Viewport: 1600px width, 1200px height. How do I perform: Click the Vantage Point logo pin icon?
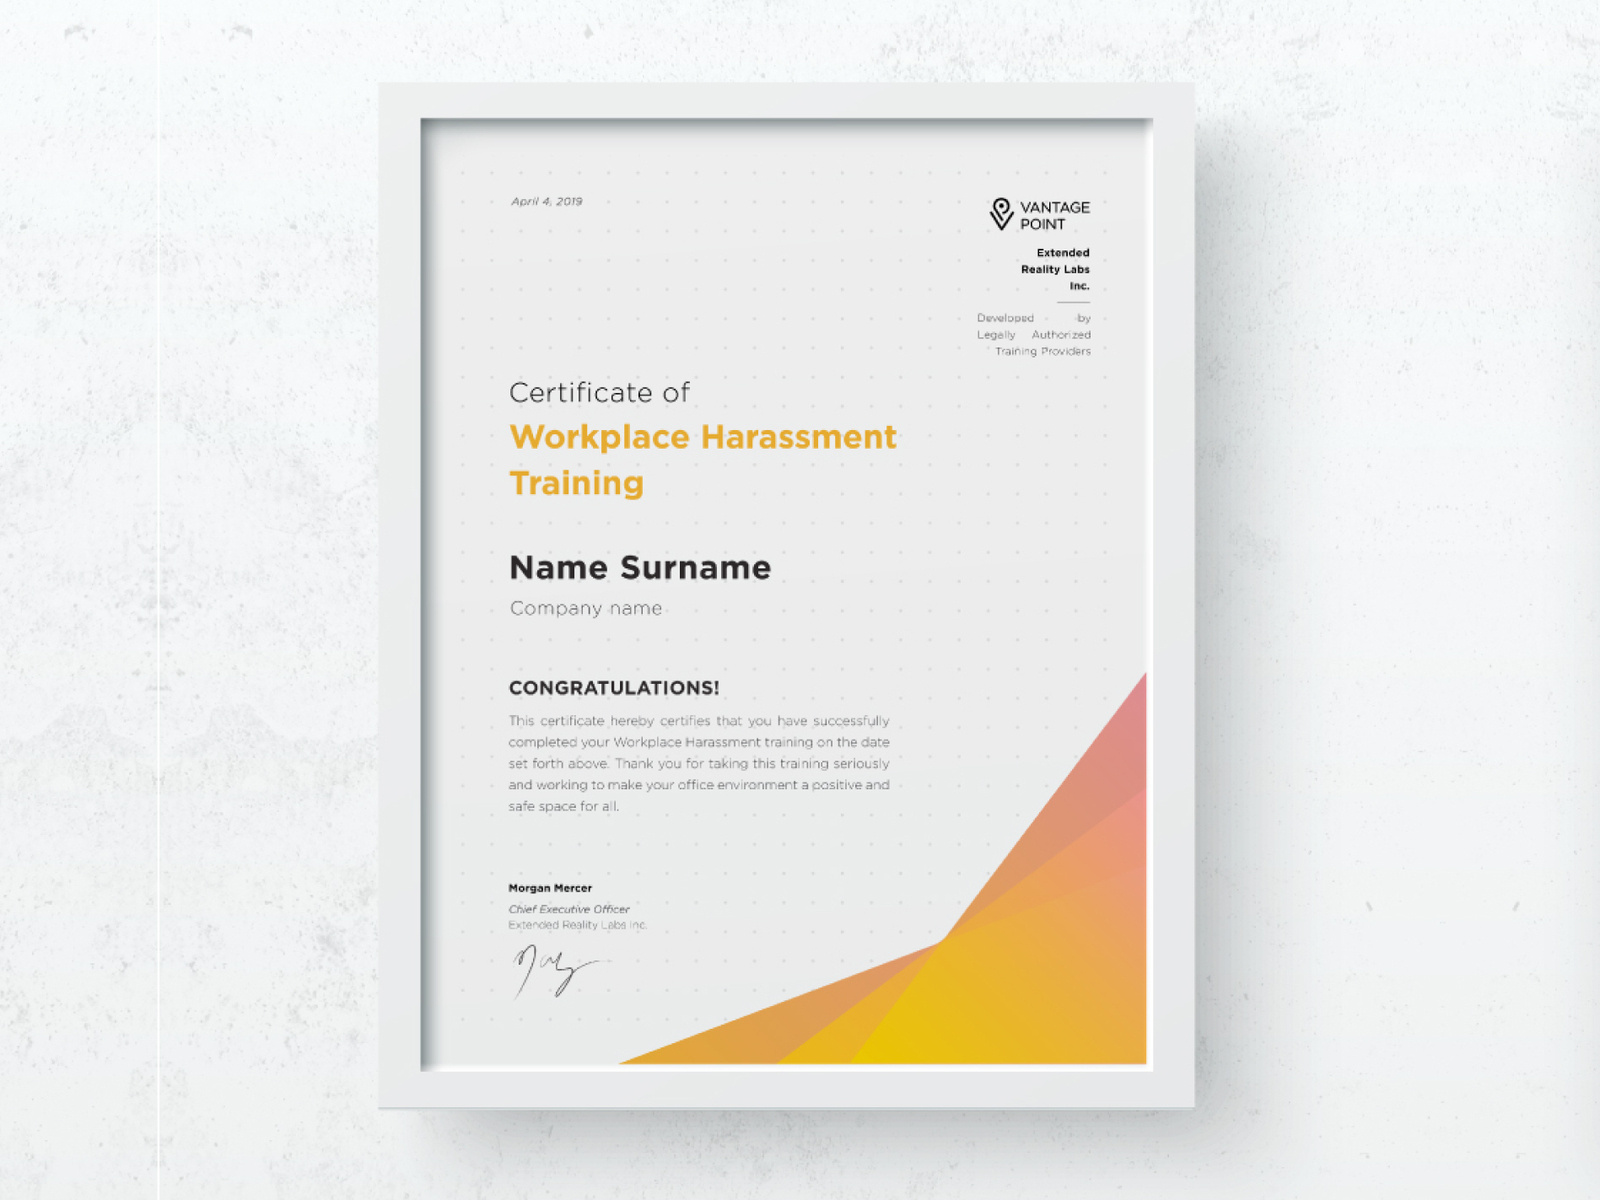(1001, 214)
